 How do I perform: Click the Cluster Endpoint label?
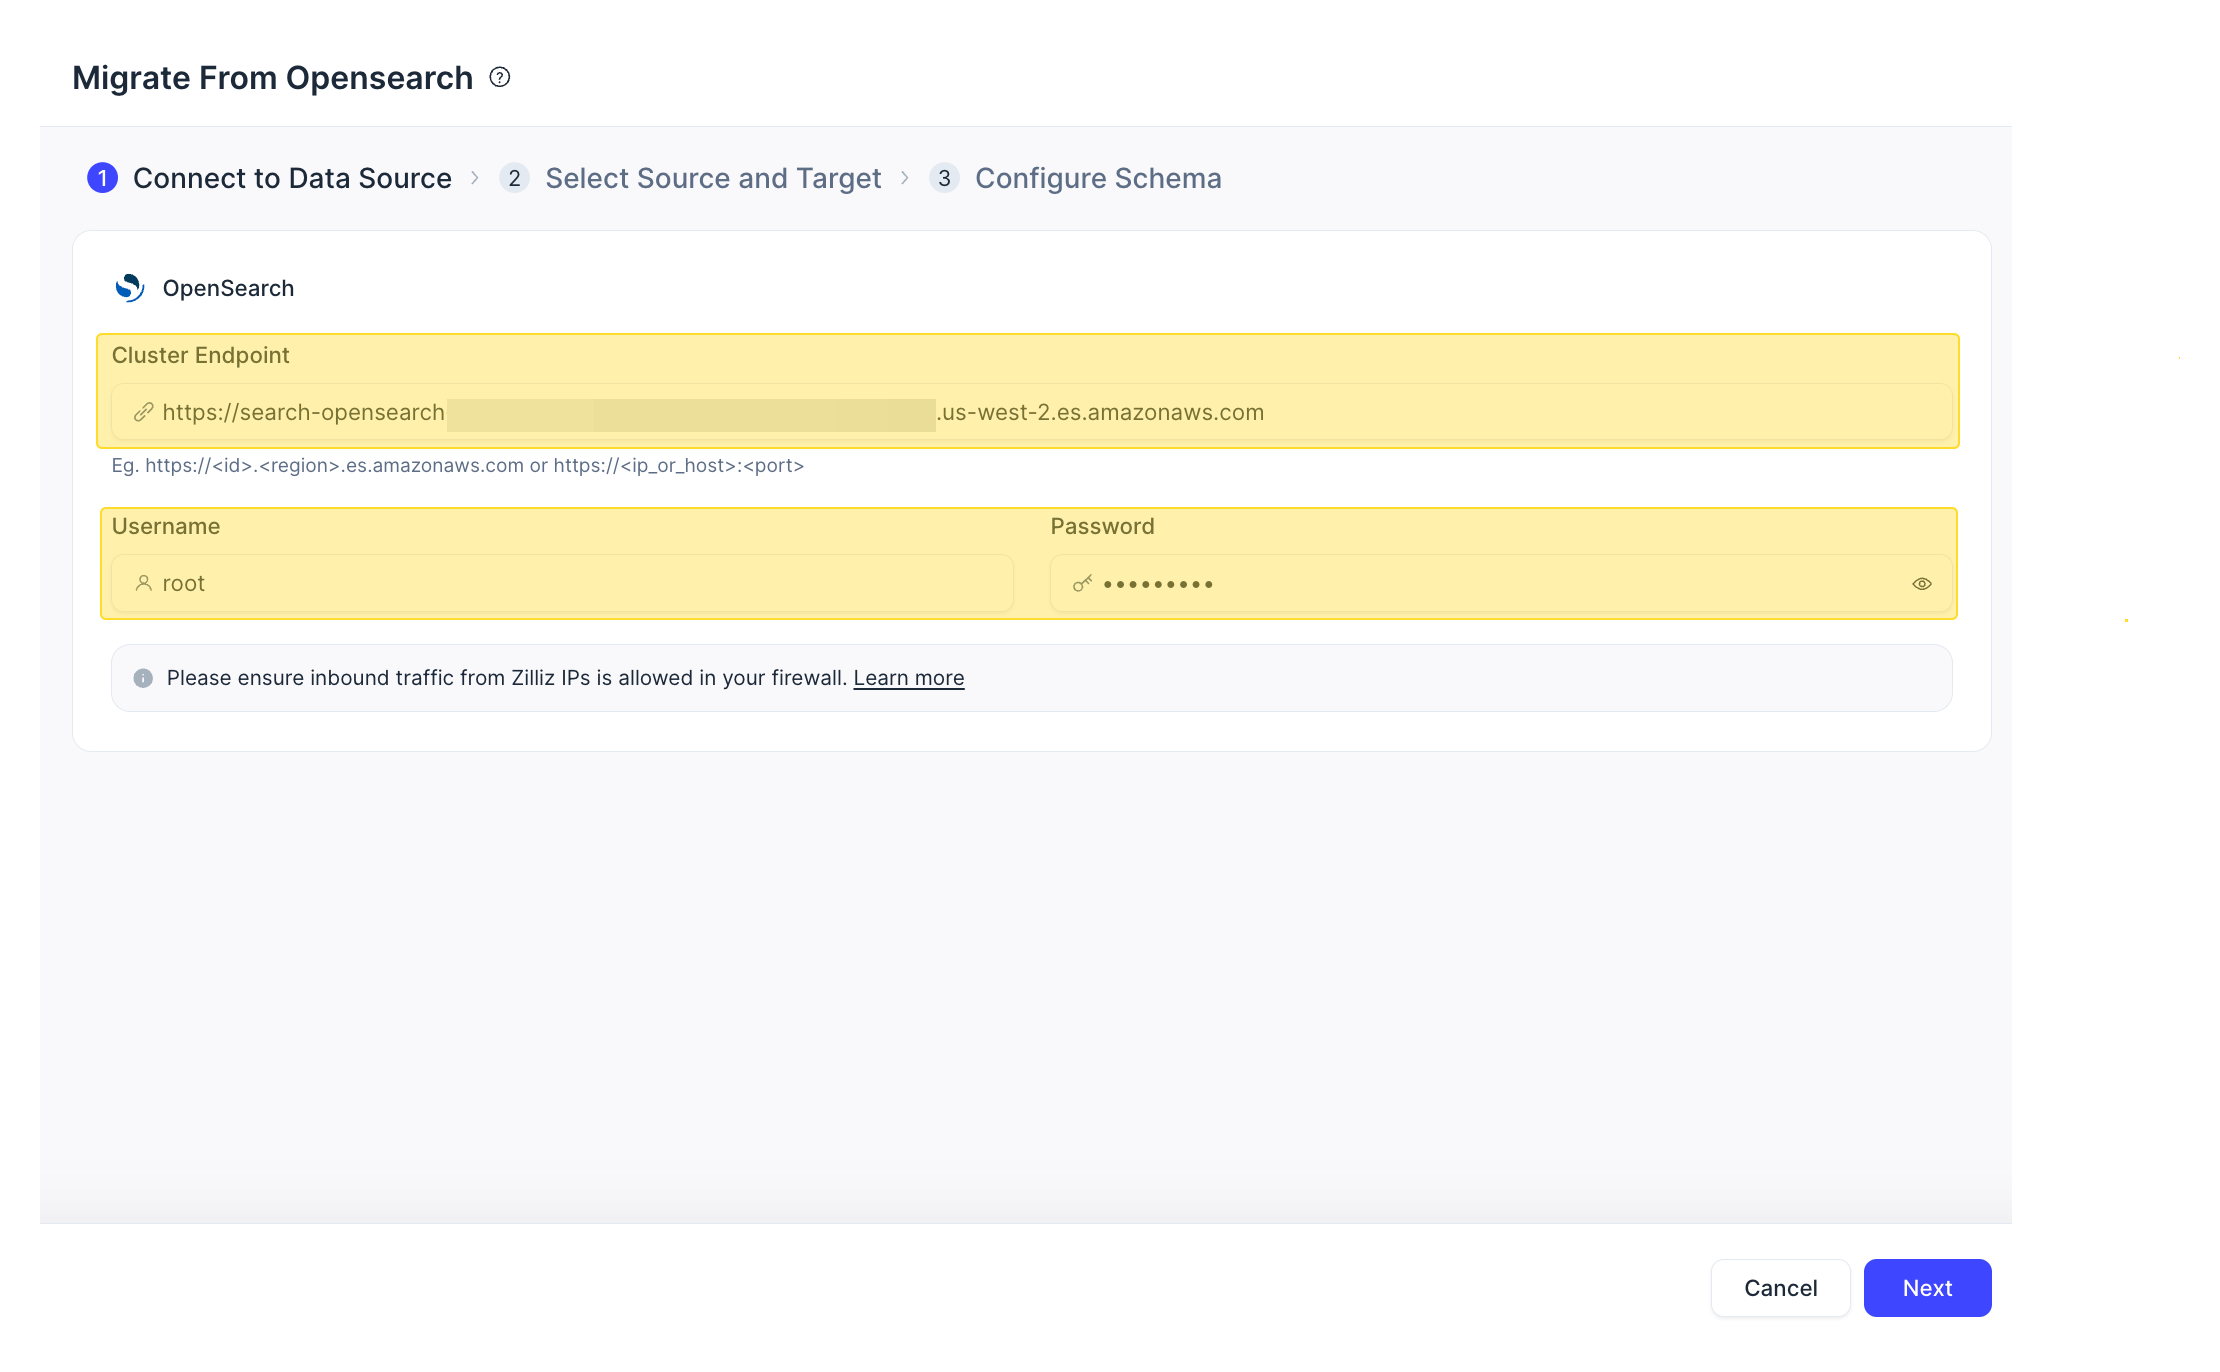200,355
